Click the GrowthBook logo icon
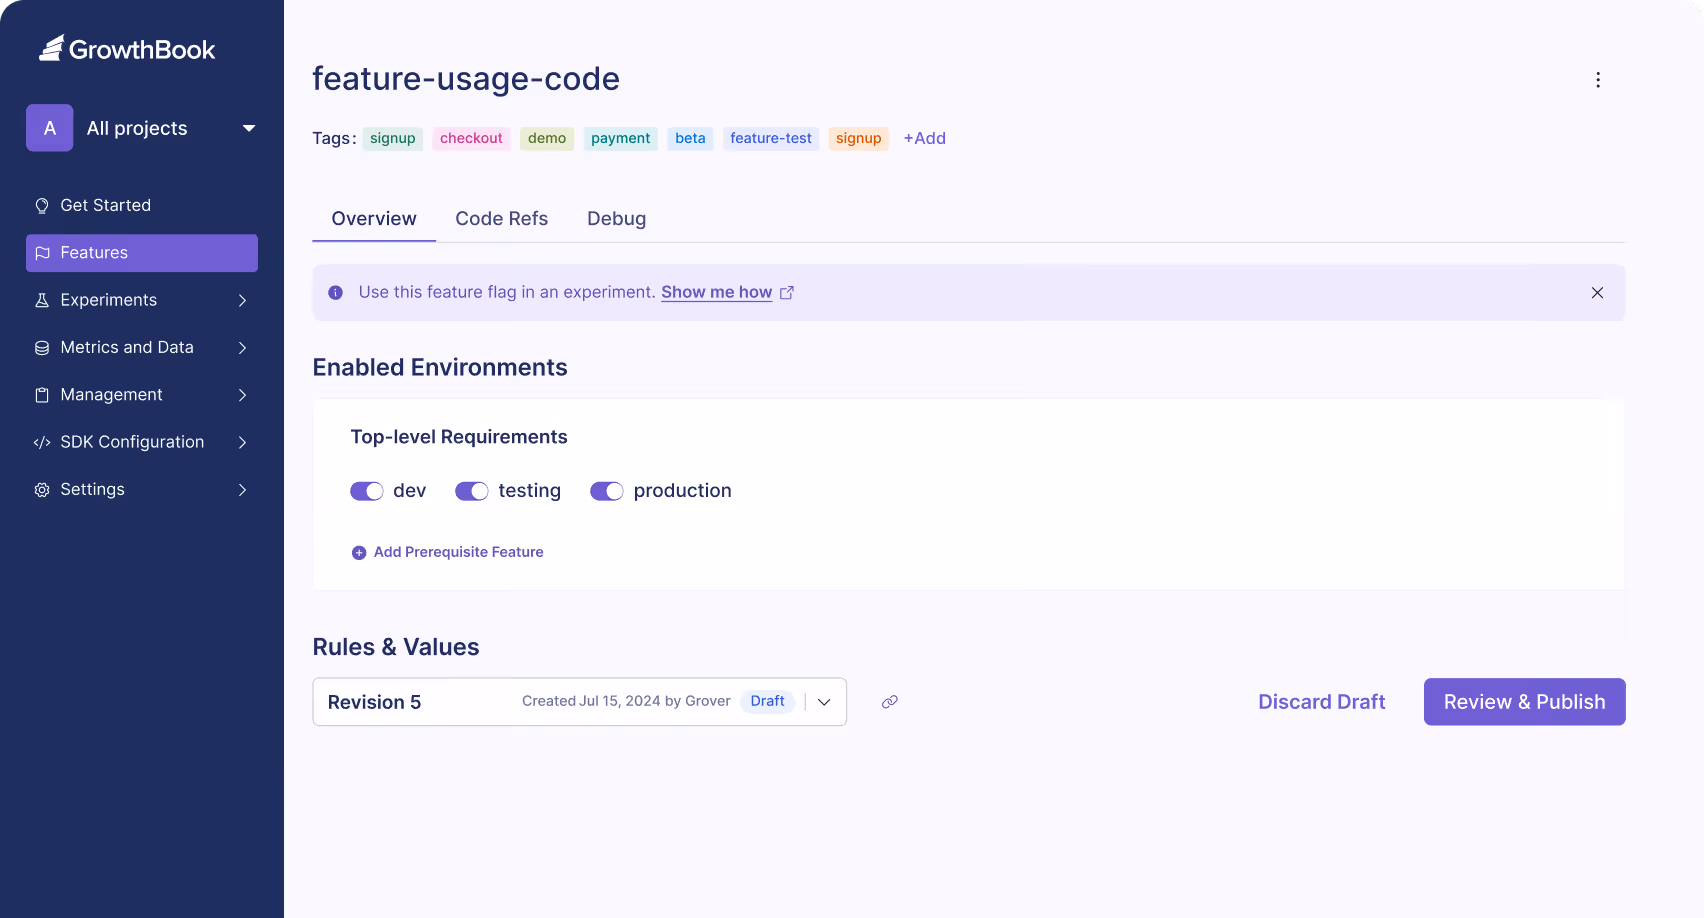Viewport: 1704px width, 918px height. [50, 46]
